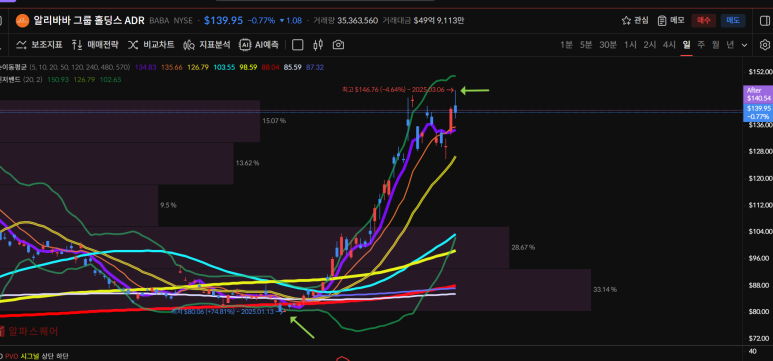Image resolution: width=773 pixels, height=361 pixels.
Task: Click the 알리바바 그룹 홀딩스 ADR title
Action: [x=89, y=21]
